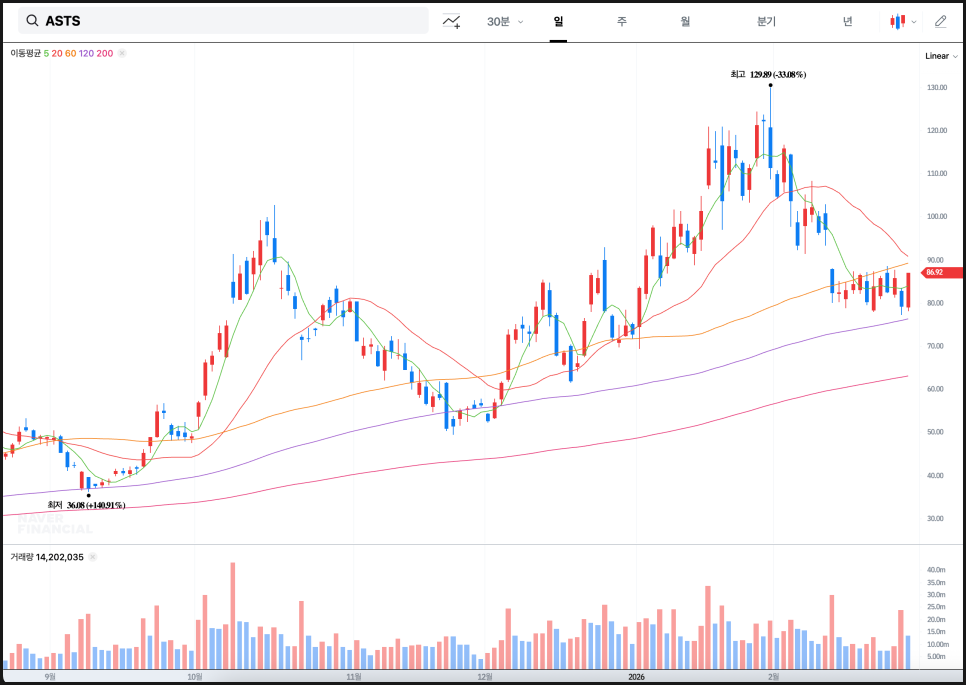Select the pencil drawing tool
The width and height of the screenshot is (966, 685).
tap(940, 21)
